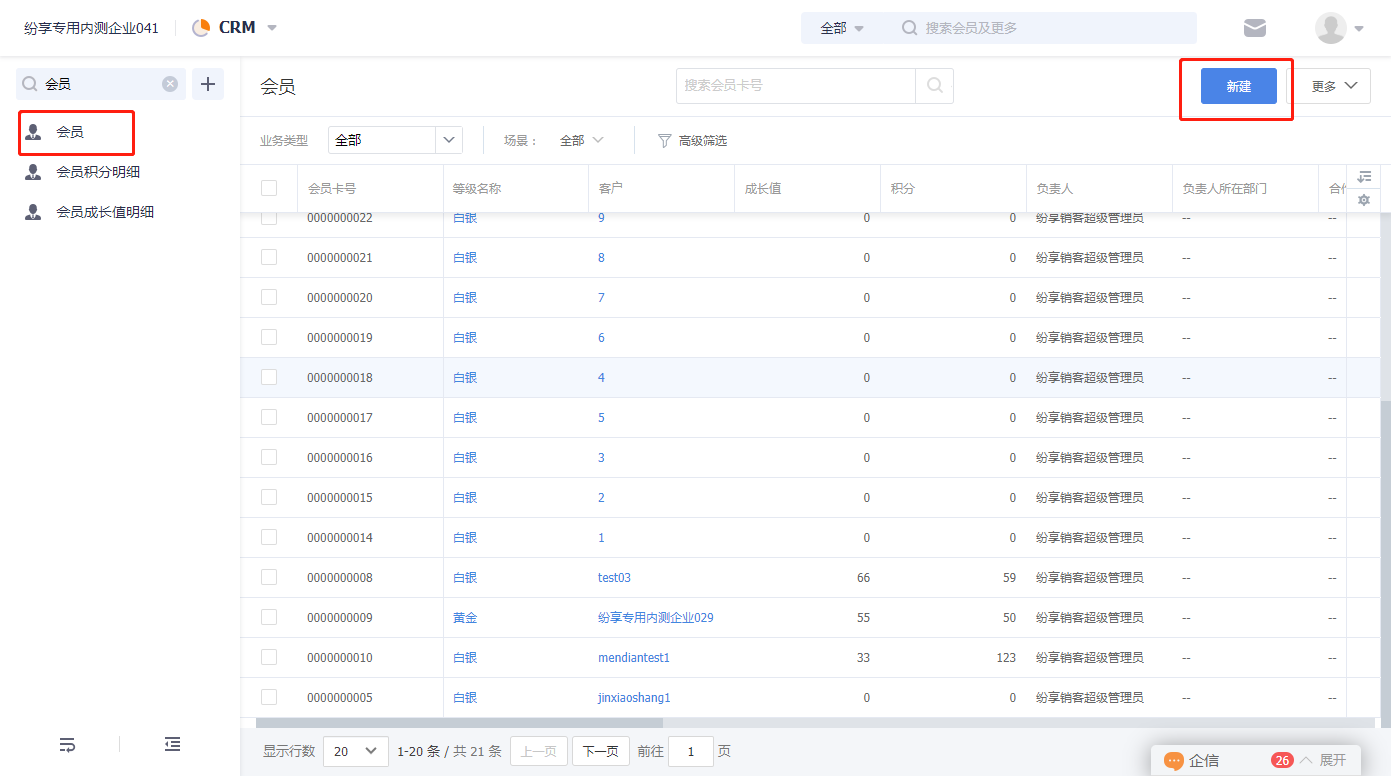This screenshot has width=1391, height=776.
Task: Click the global search magnifier icon
Action: point(910,28)
